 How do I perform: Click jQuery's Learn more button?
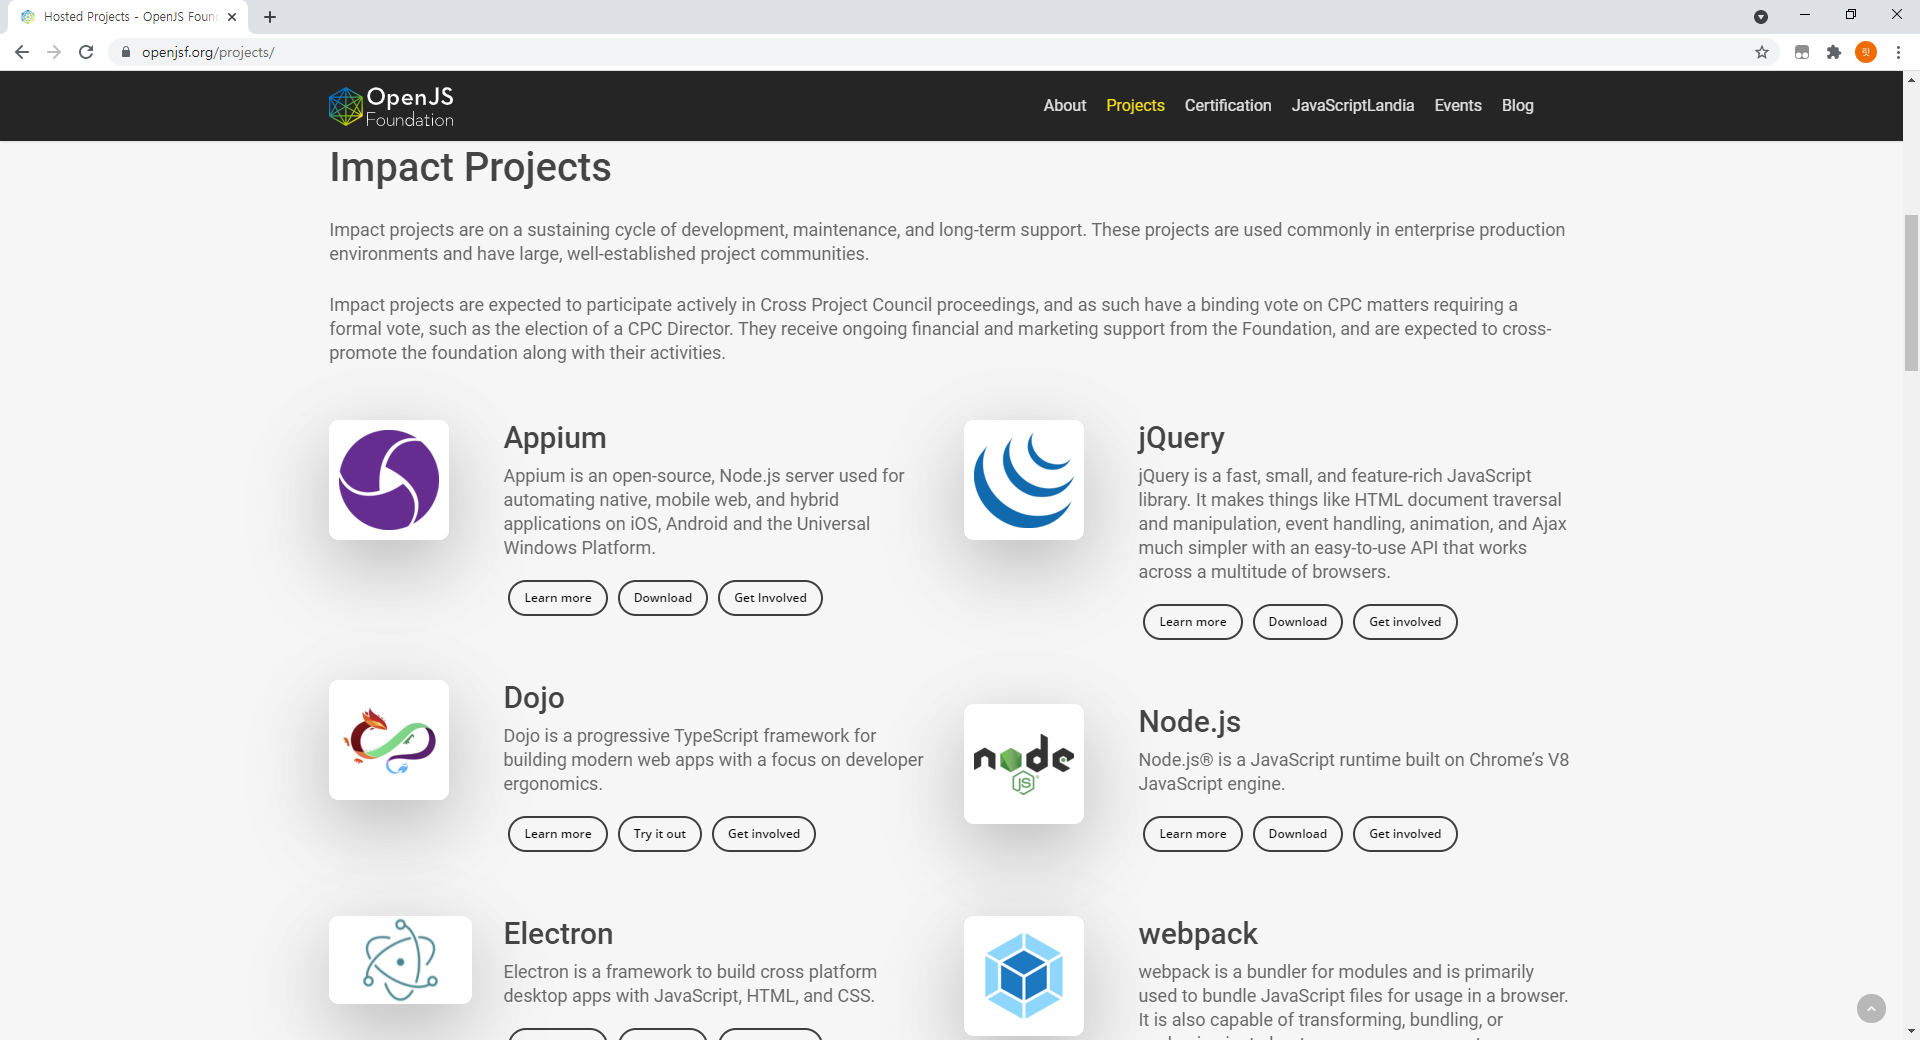[x=1193, y=622]
